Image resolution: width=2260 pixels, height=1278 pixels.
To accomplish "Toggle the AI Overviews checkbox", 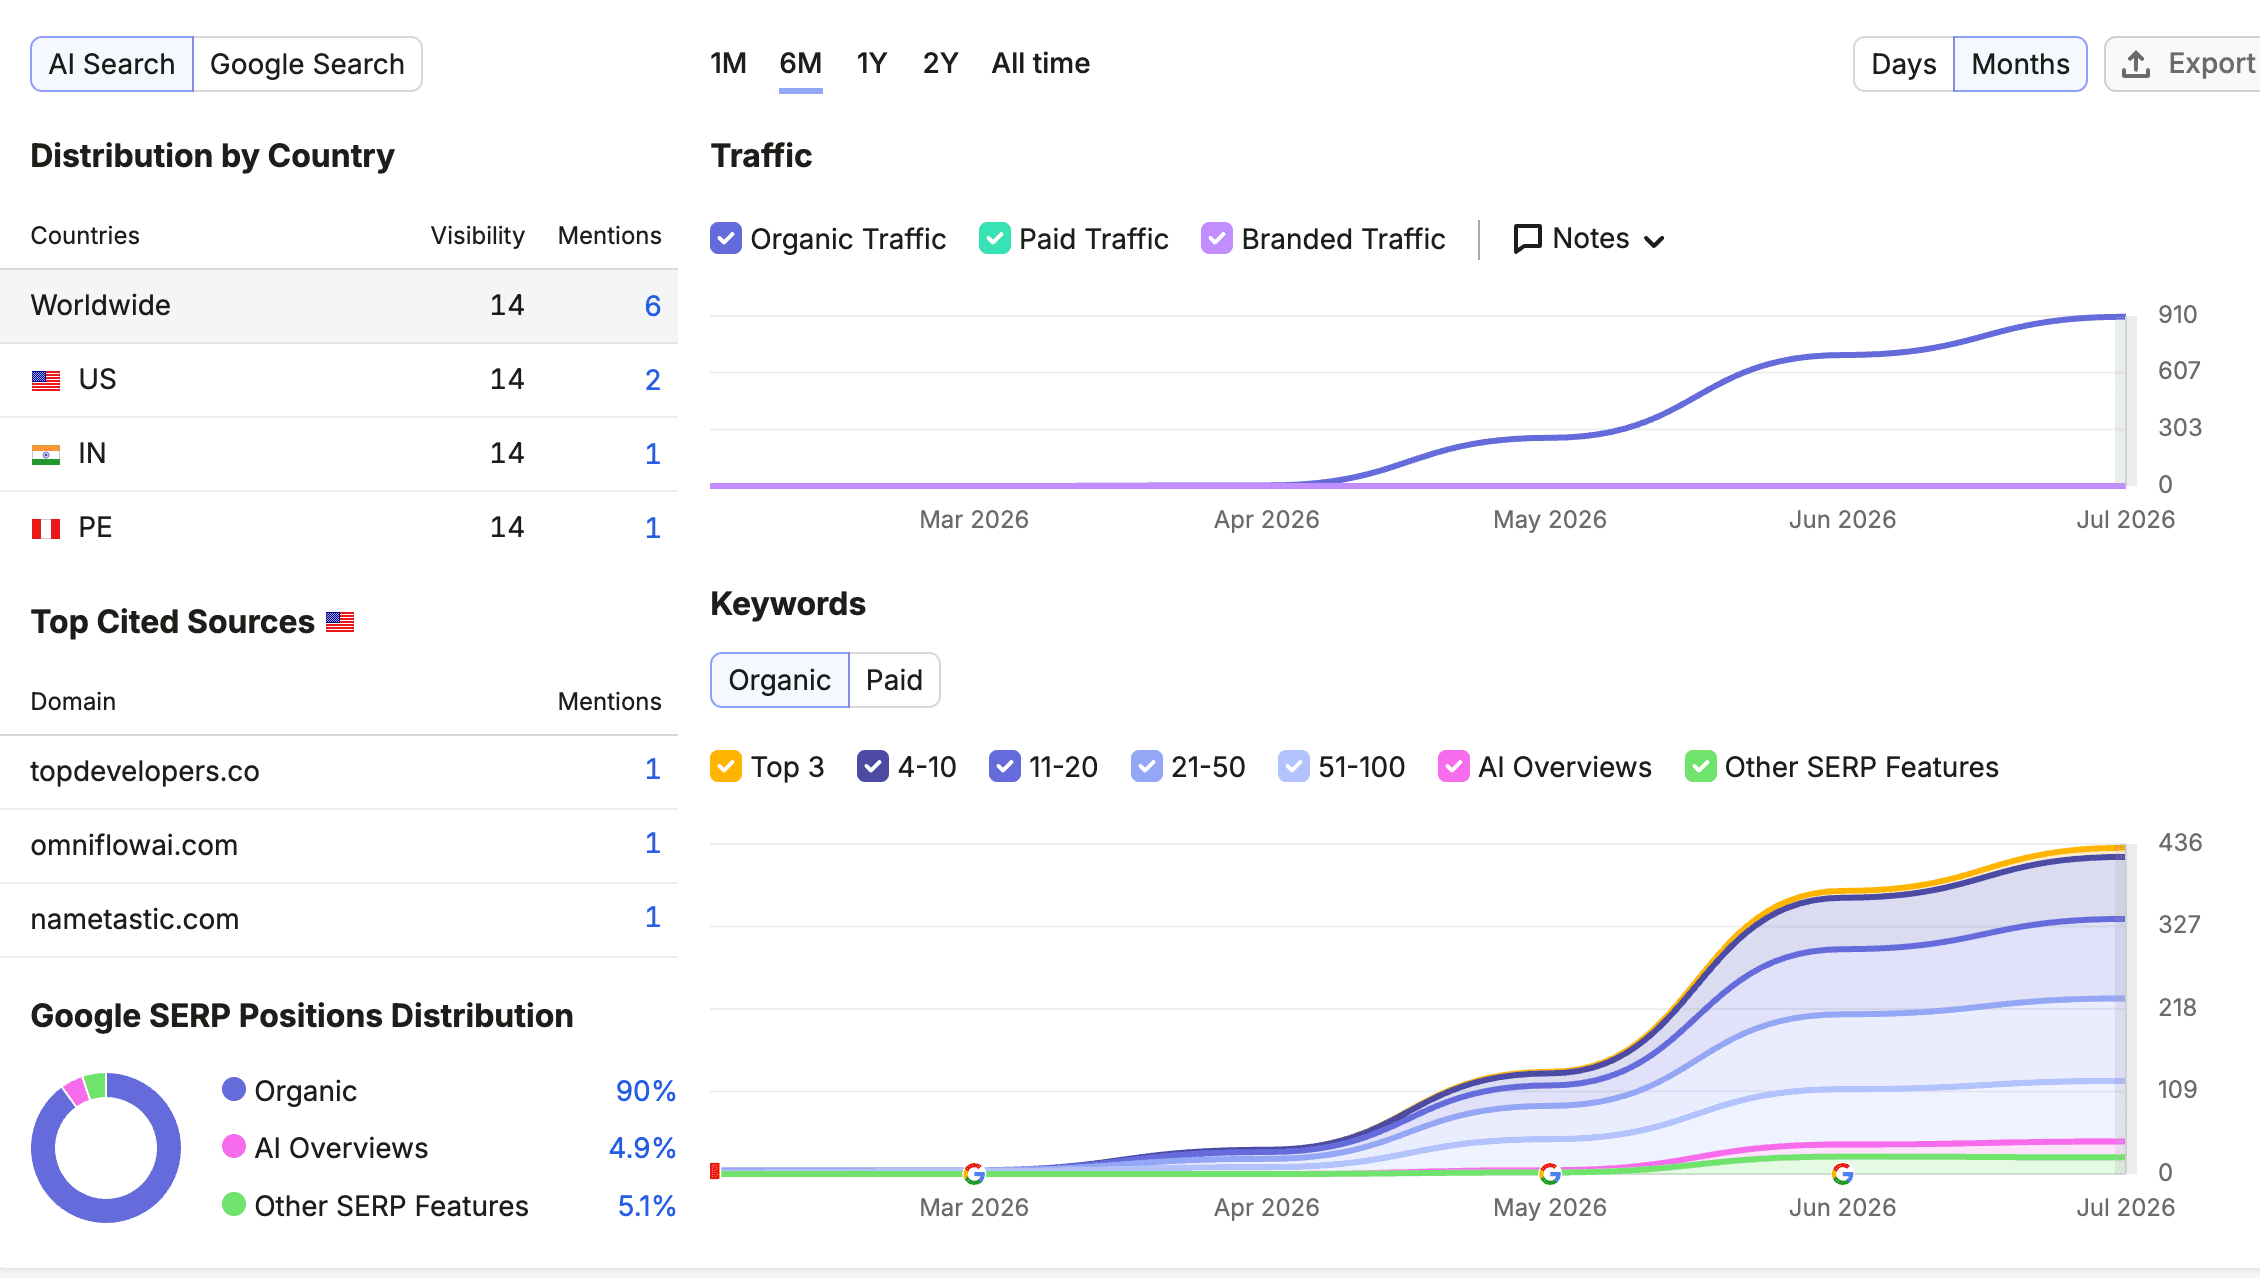I will (x=1453, y=766).
